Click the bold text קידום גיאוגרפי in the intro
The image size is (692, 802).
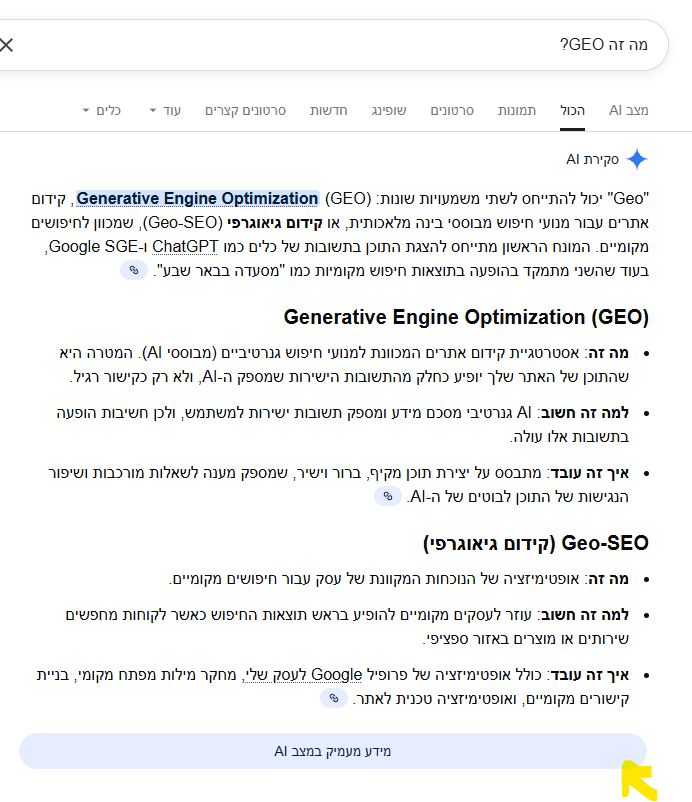(275, 223)
